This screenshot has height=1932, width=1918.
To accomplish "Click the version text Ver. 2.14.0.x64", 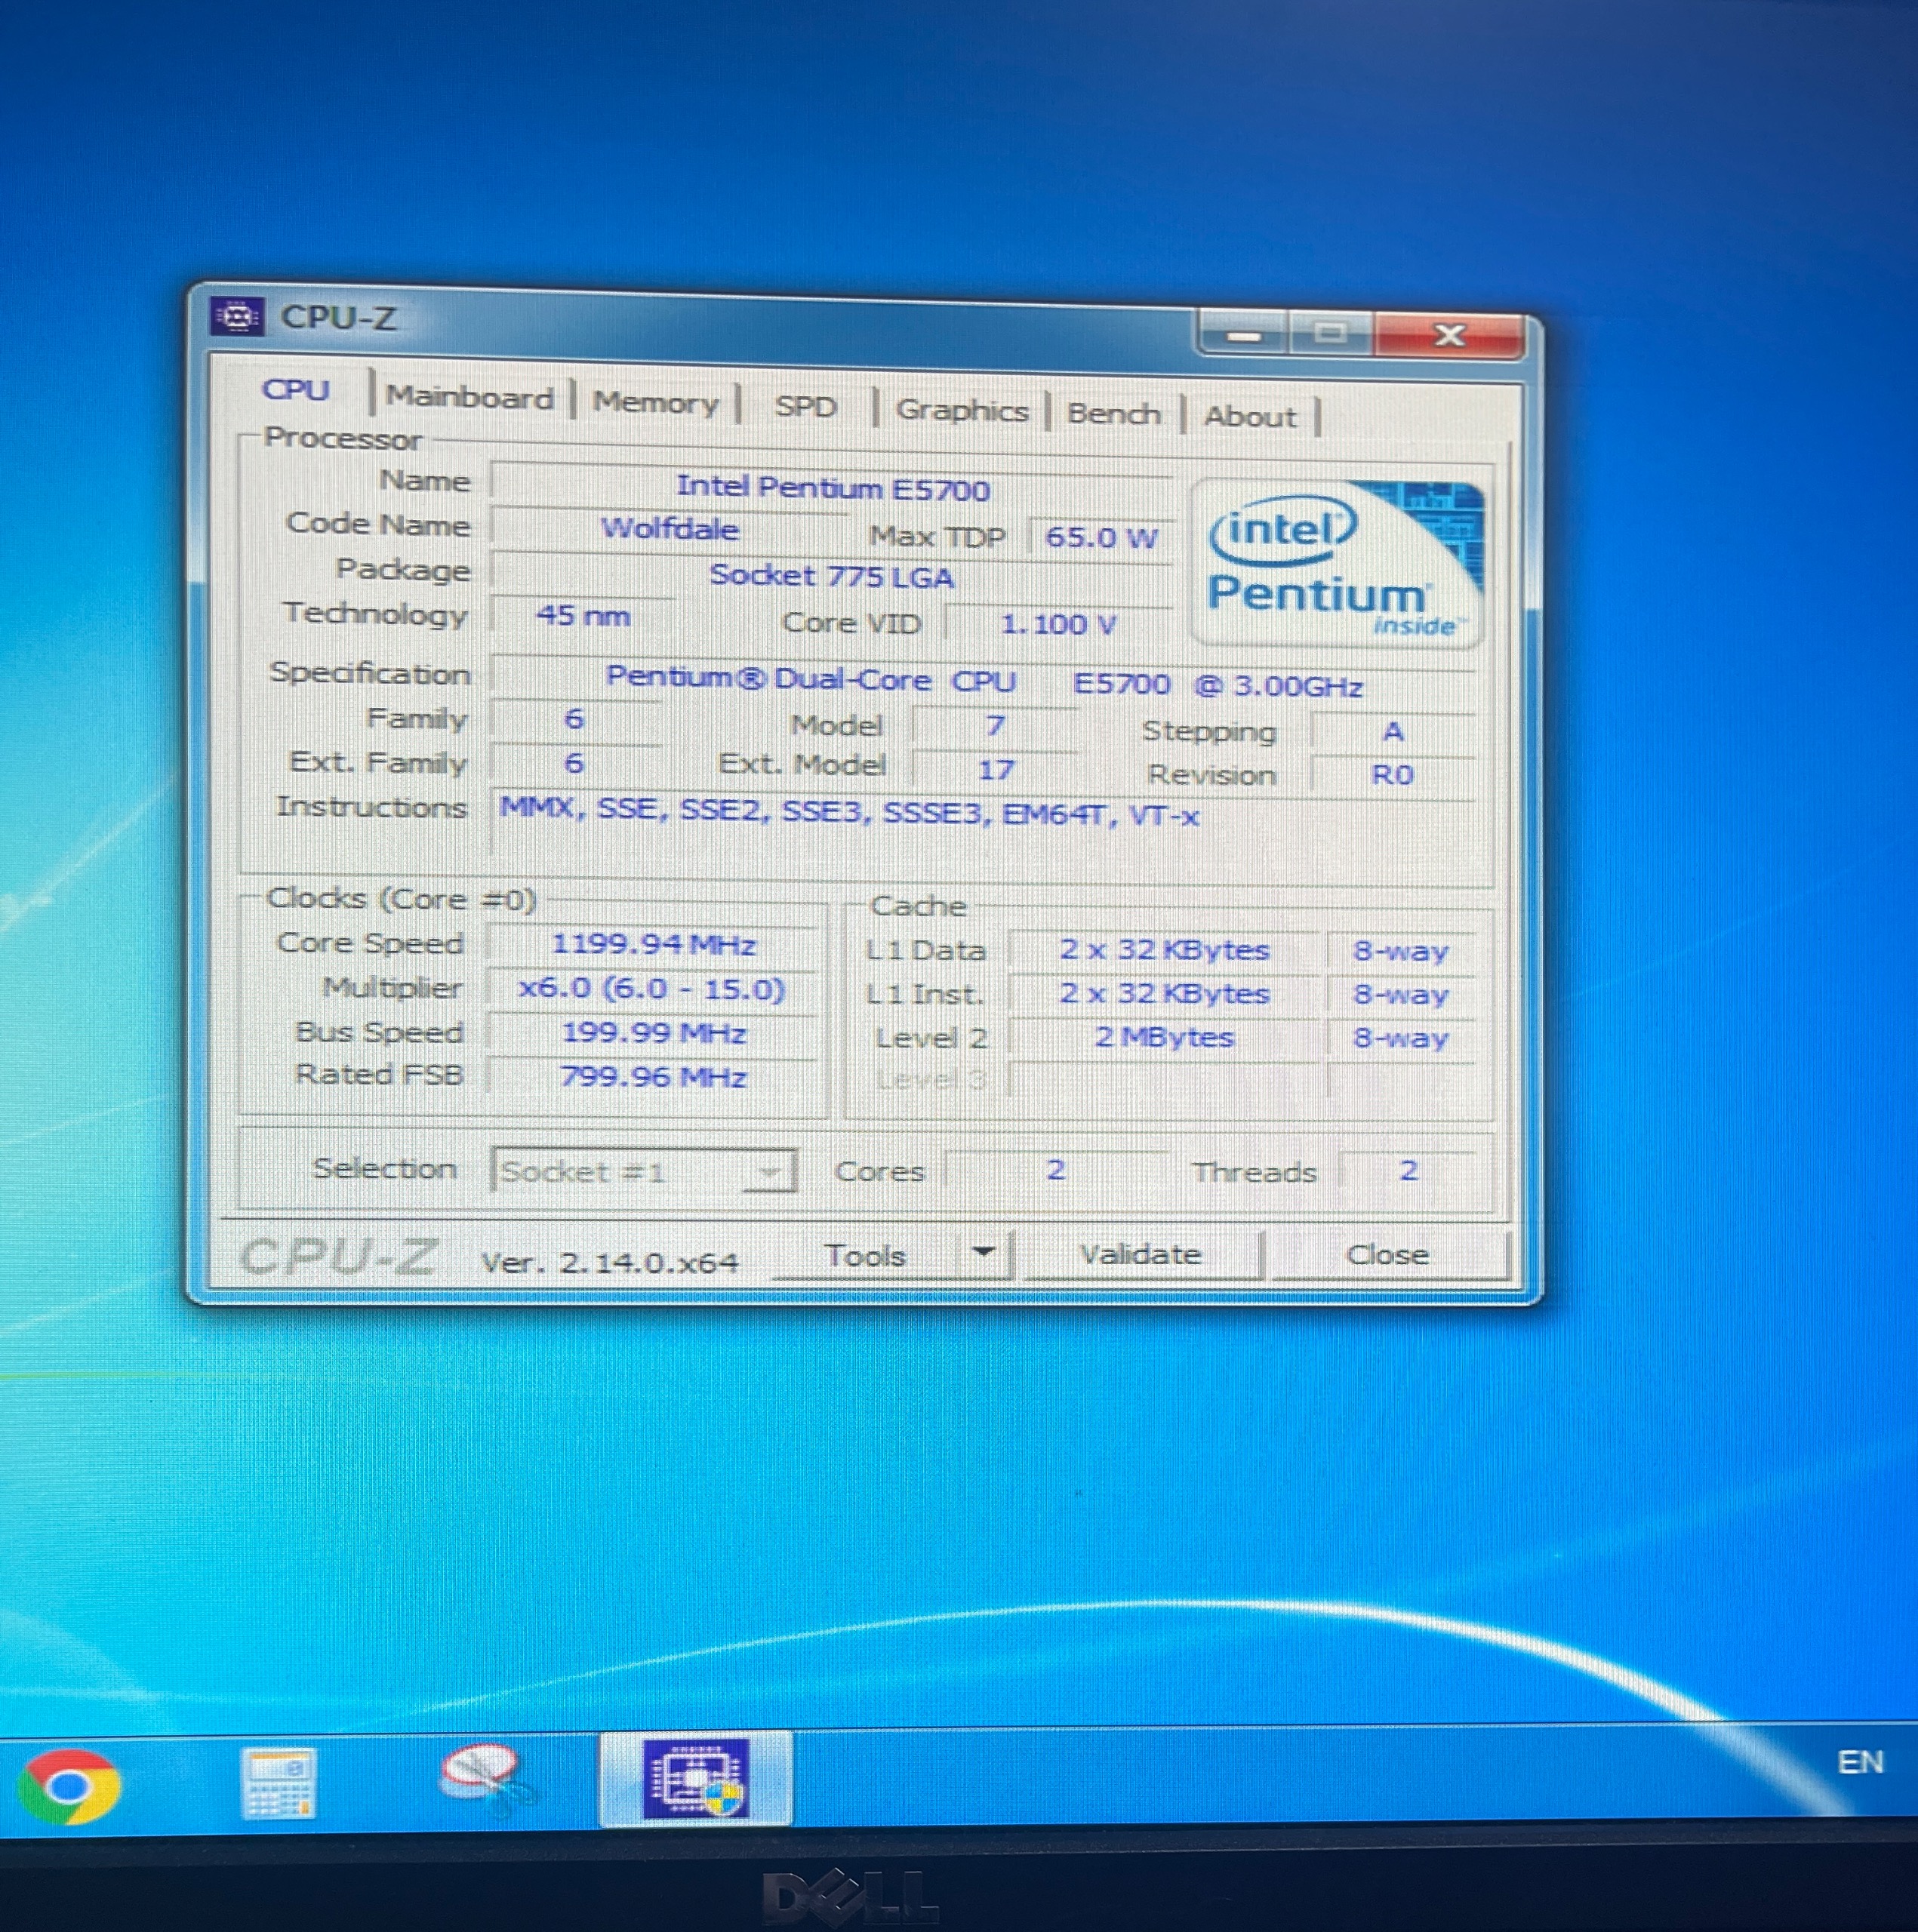I will pyautogui.click(x=609, y=1263).
